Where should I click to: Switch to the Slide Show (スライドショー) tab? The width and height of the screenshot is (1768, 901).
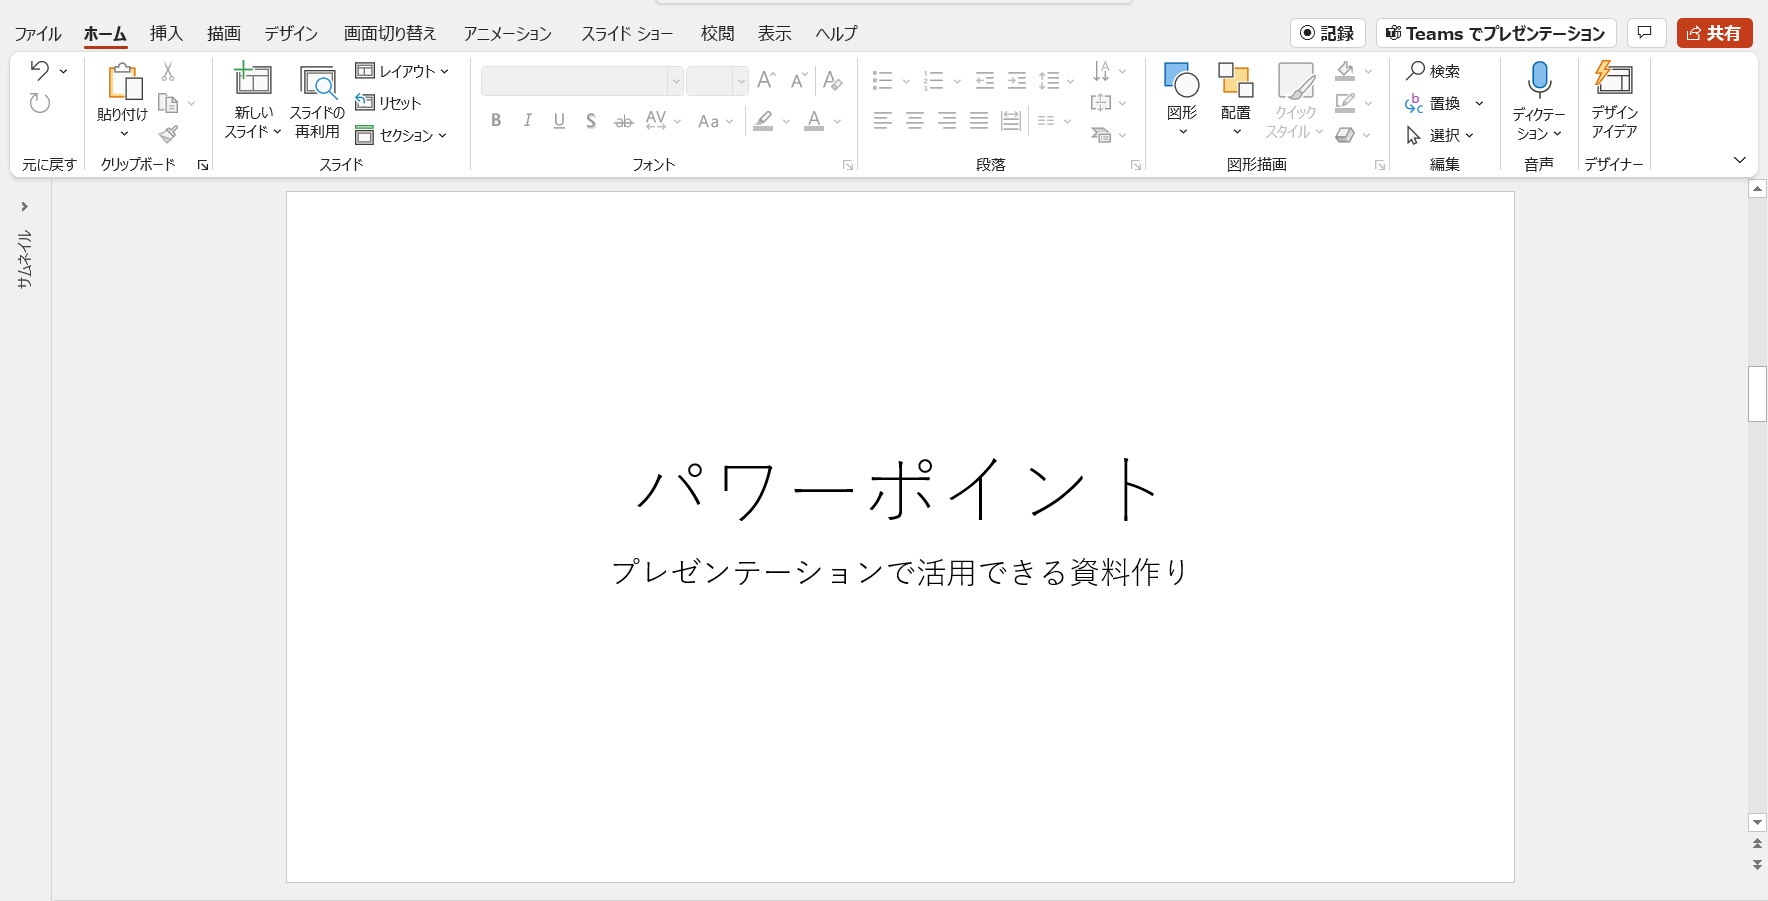627,33
